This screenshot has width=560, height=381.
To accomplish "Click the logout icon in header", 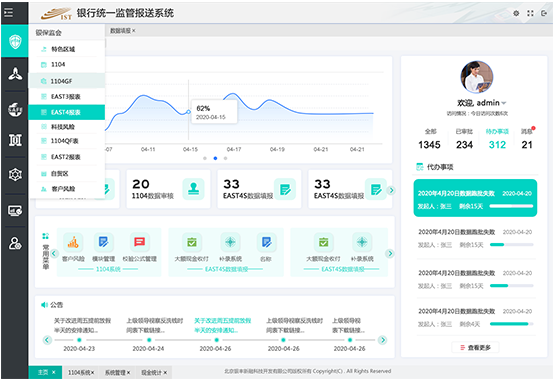I will tap(544, 13).
